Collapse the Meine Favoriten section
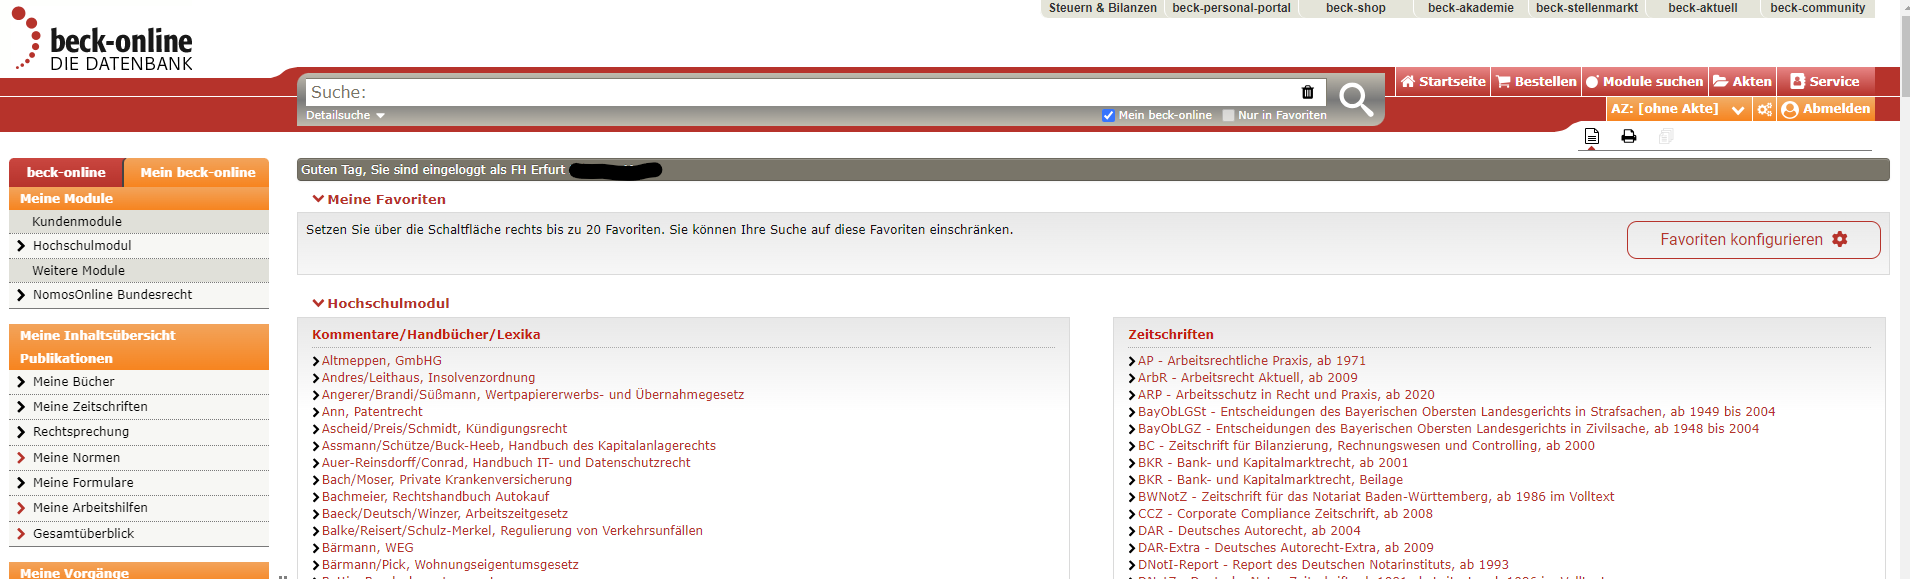This screenshot has width=1910, height=579. [379, 199]
